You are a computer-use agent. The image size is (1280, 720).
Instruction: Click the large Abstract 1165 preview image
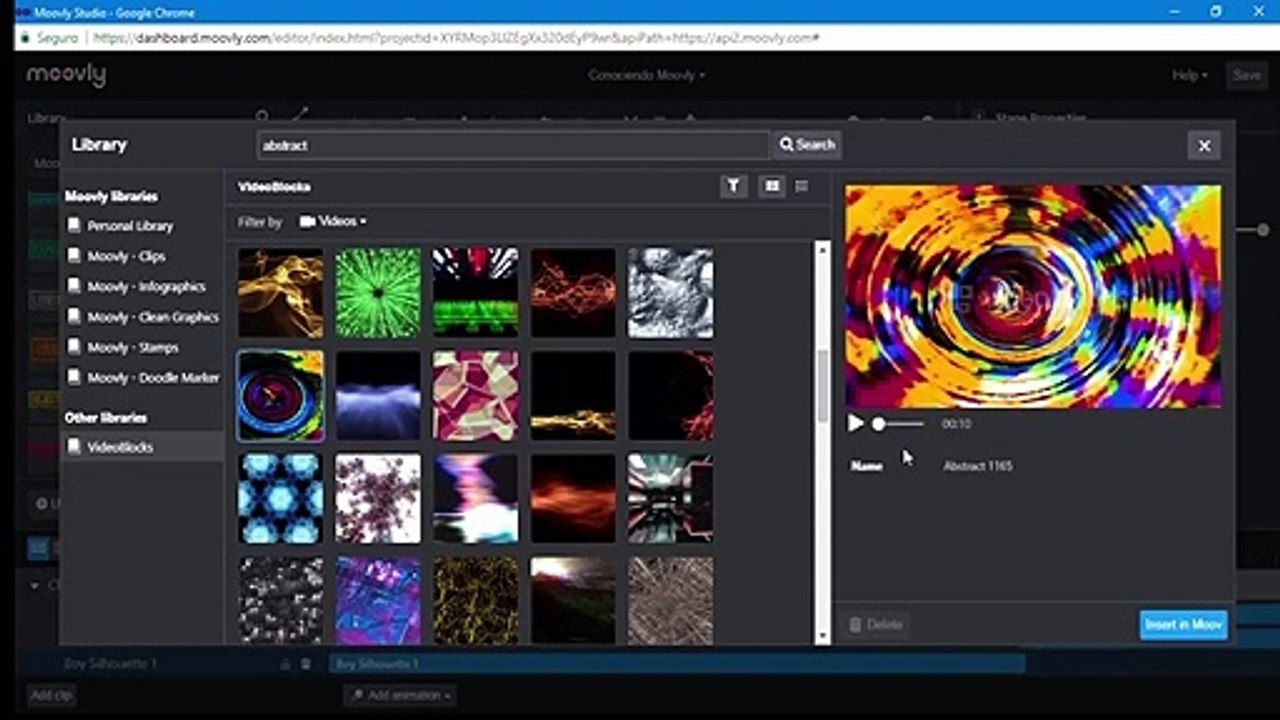[1033, 296]
